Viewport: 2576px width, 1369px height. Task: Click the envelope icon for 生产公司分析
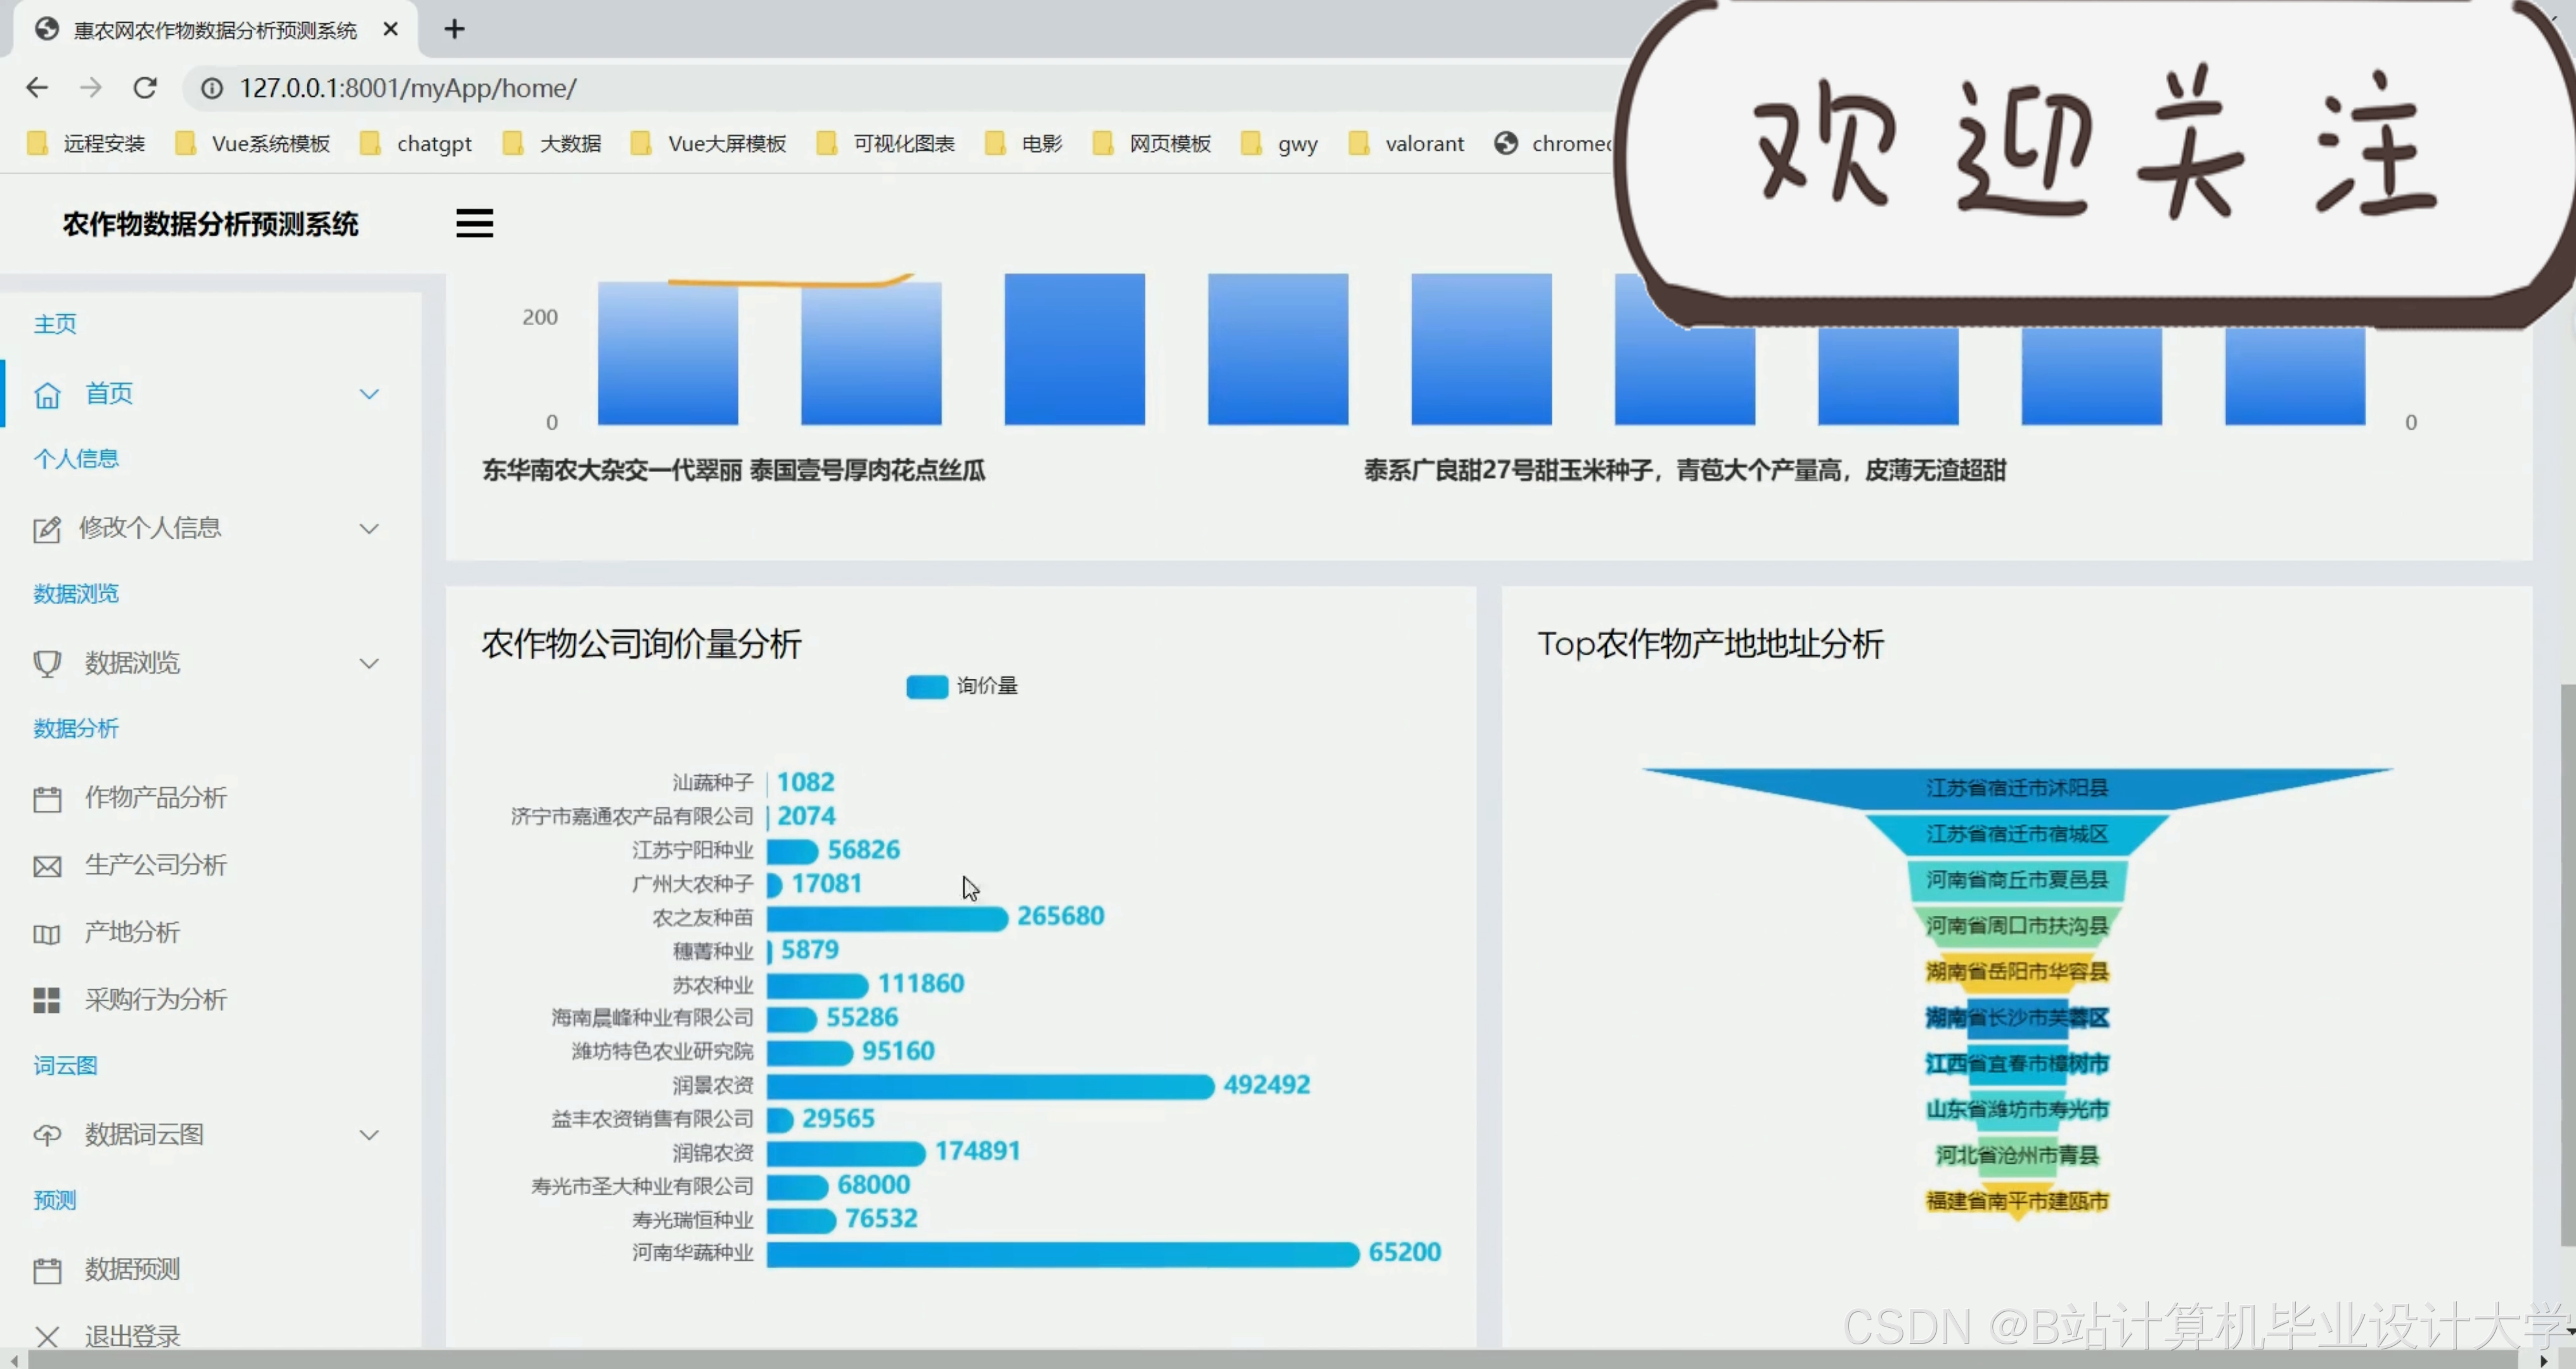[47, 865]
